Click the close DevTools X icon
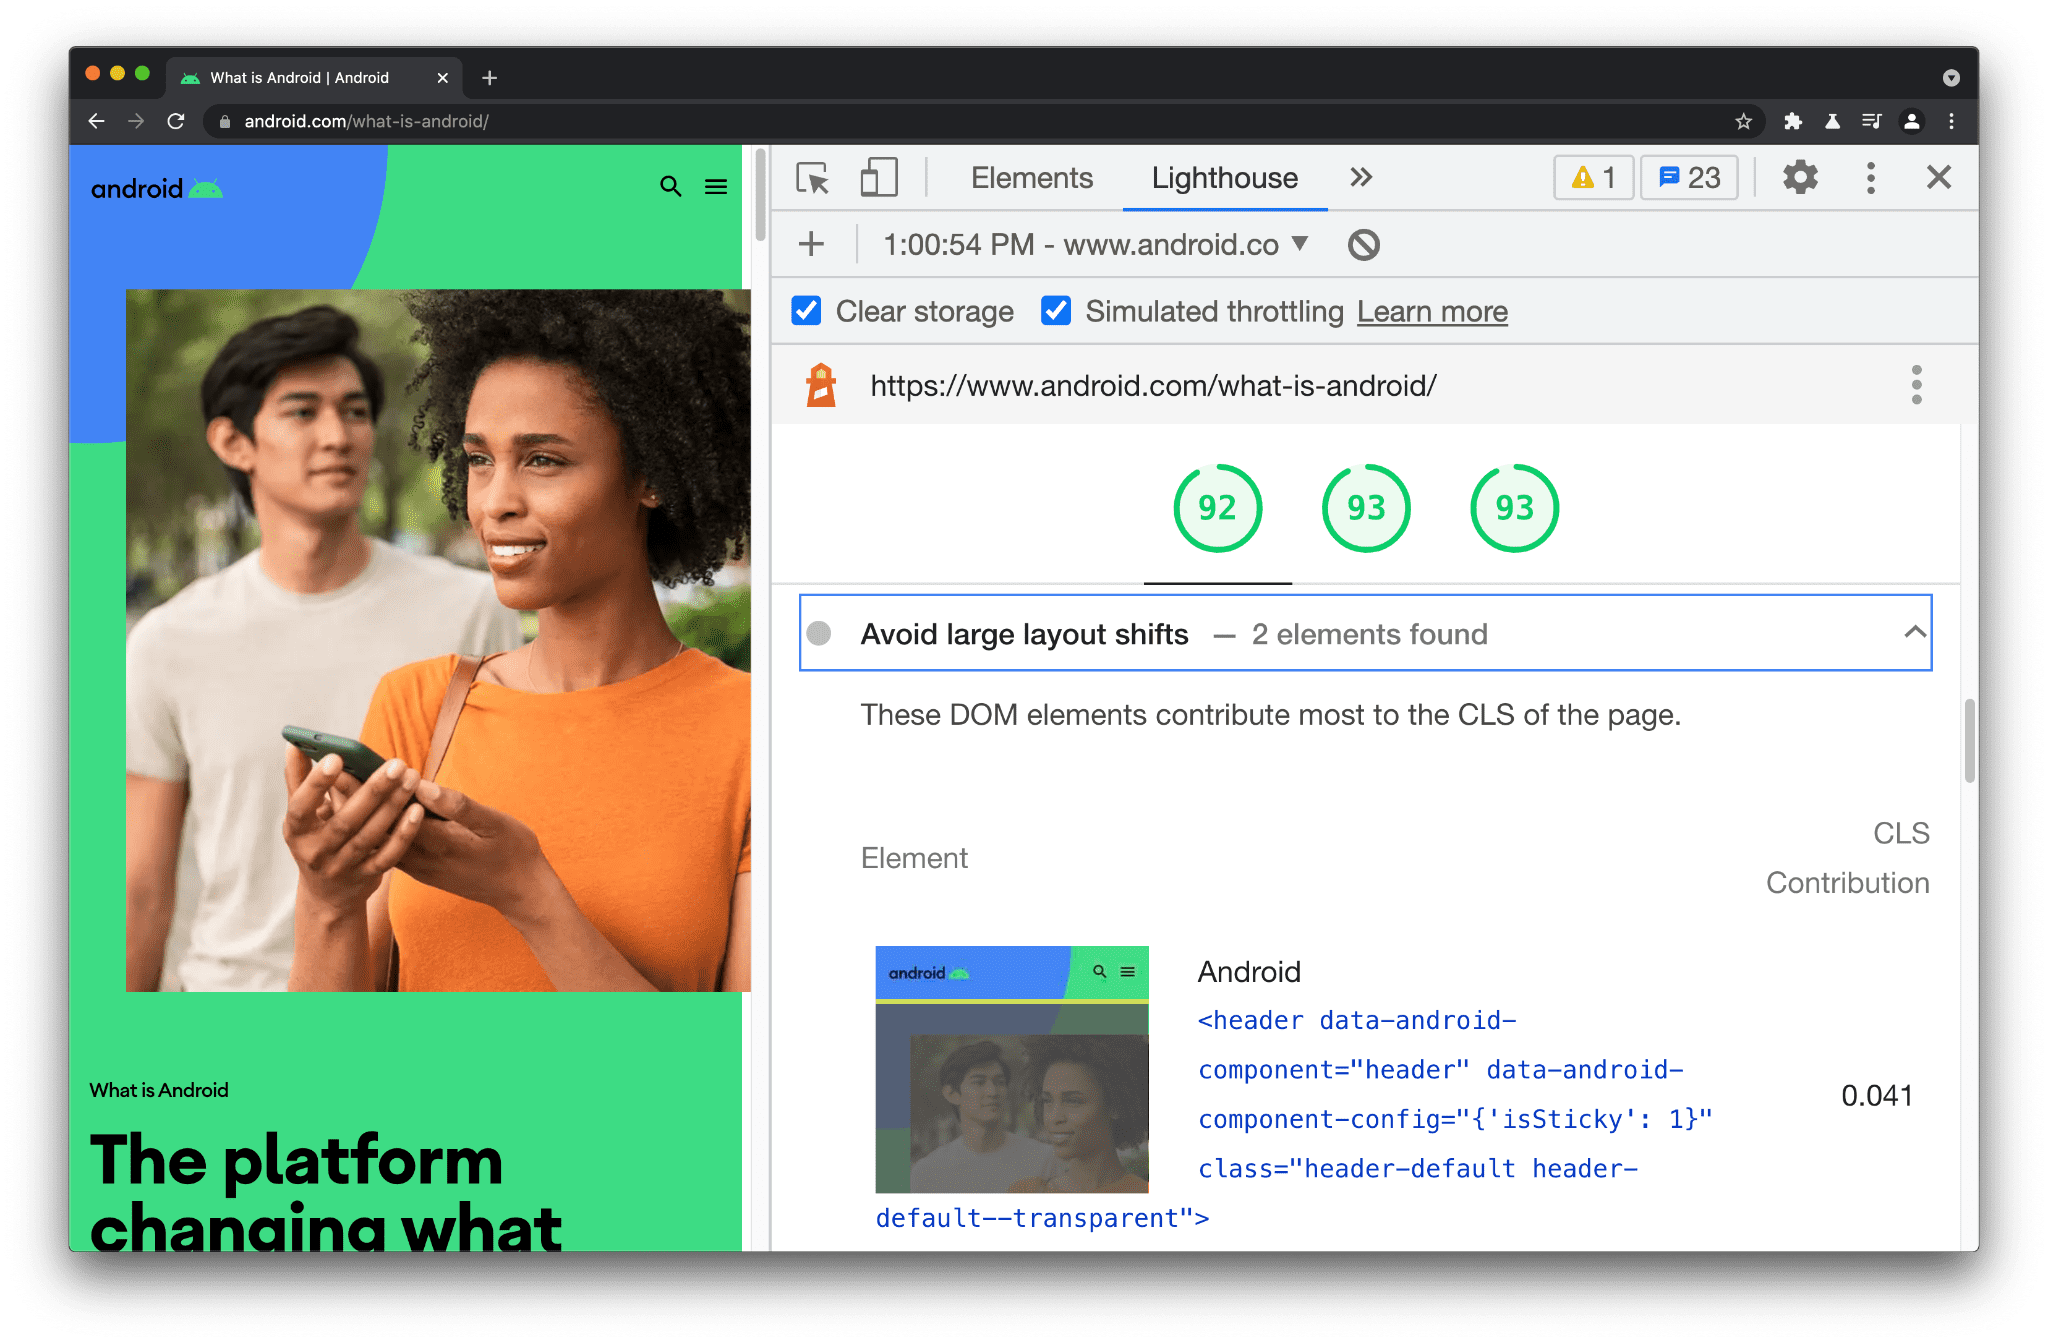Screen dimensions: 2048x1343 tap(1939, 177)
